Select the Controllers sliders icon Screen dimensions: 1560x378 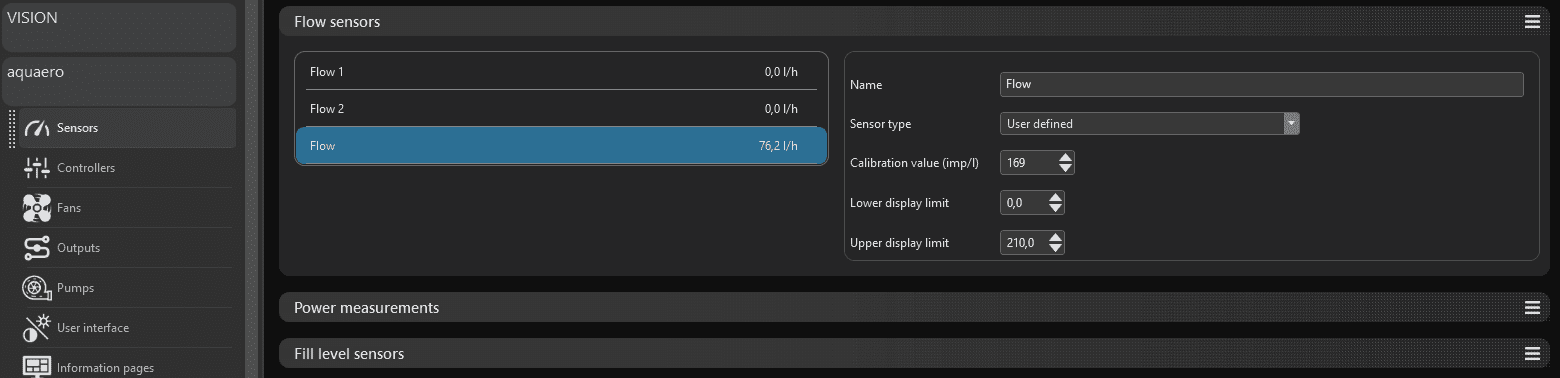pyautogui.click(x=37, y=168)
